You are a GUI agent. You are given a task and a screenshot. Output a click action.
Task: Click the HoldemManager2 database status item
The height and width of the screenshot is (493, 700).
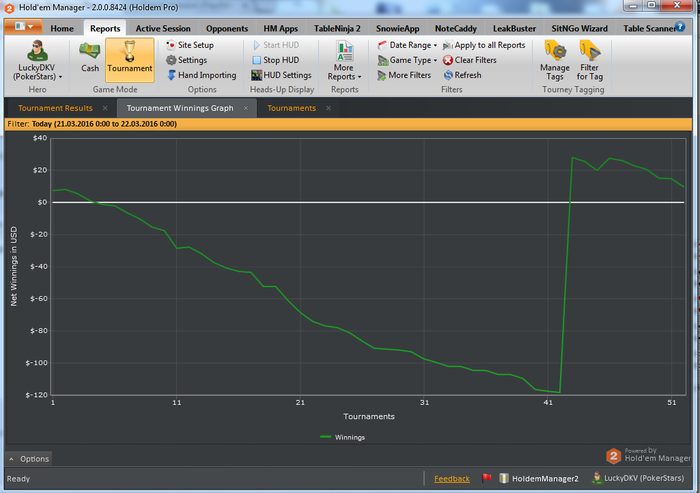tap(539, 478)
